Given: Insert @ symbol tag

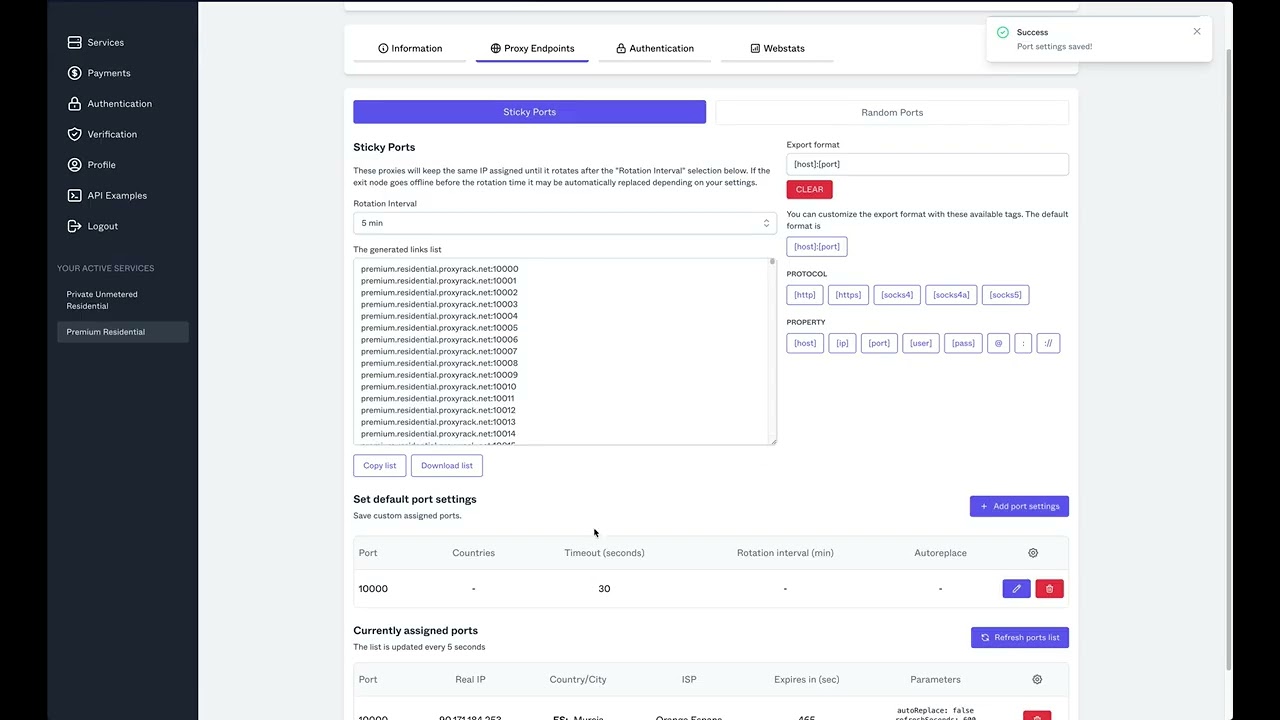Looking at the screenshot, I should coord(998,343).
